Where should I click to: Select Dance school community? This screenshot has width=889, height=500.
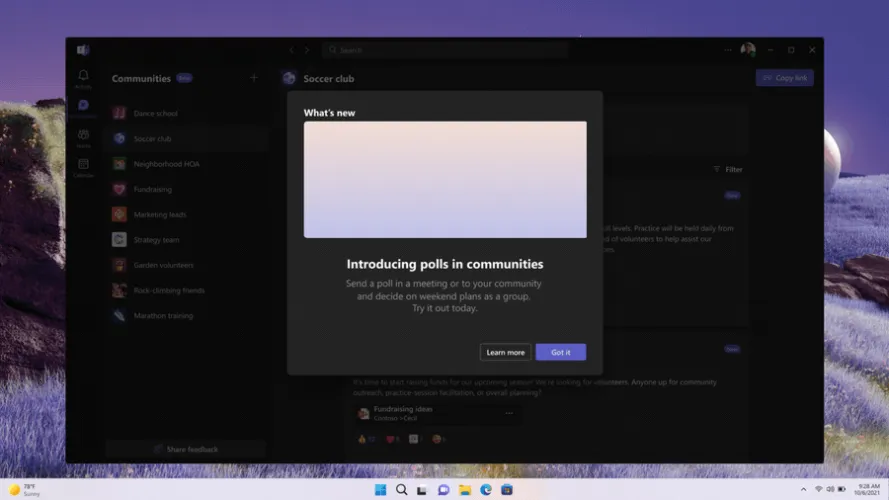tap(155, 114)
